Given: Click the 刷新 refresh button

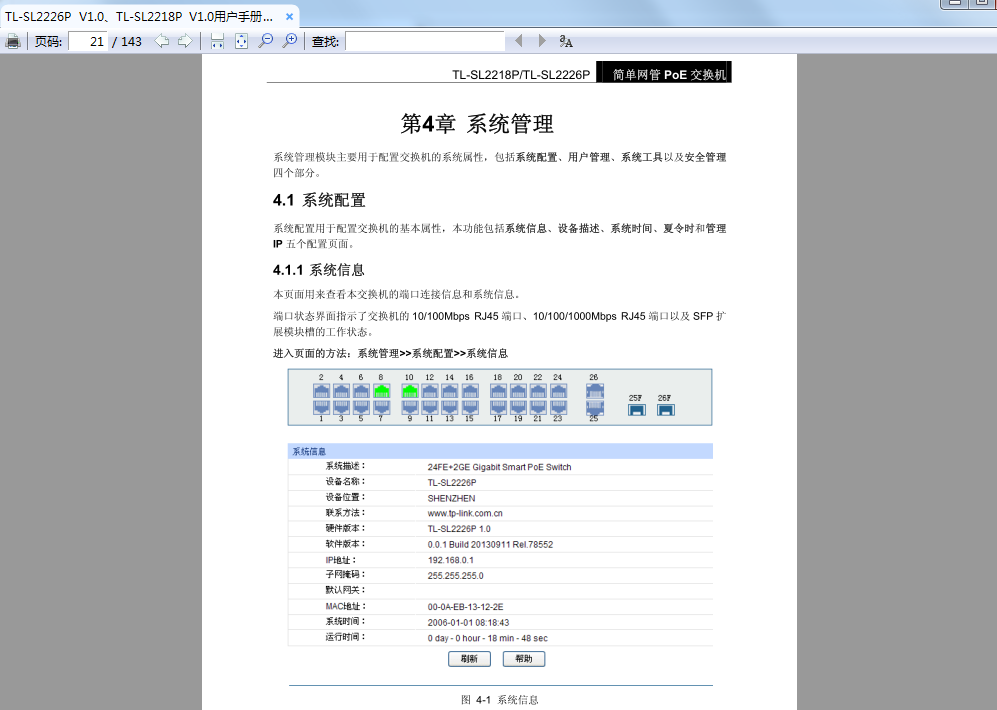Looking at the screenshot, I should [469, 659].
